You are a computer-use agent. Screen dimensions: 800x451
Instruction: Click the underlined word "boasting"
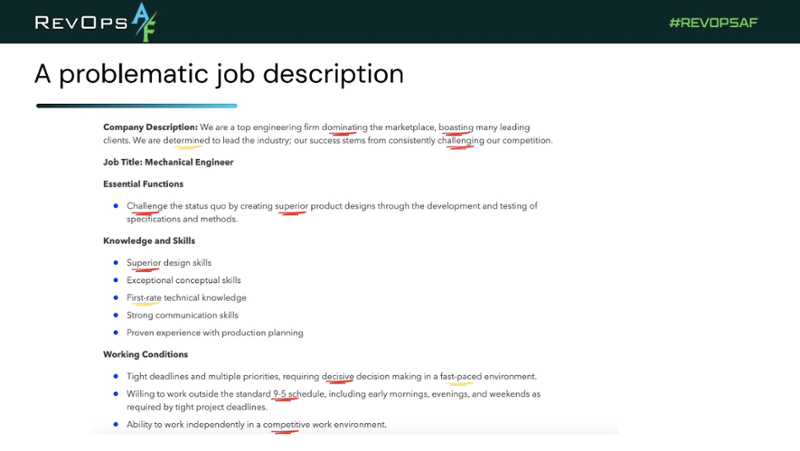(456, 127)
